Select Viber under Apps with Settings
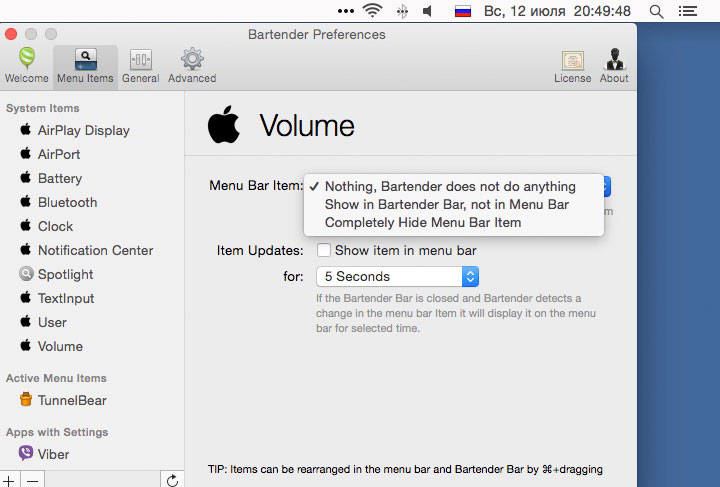Screen dimensions: 720x487 [x=44, y=454]
